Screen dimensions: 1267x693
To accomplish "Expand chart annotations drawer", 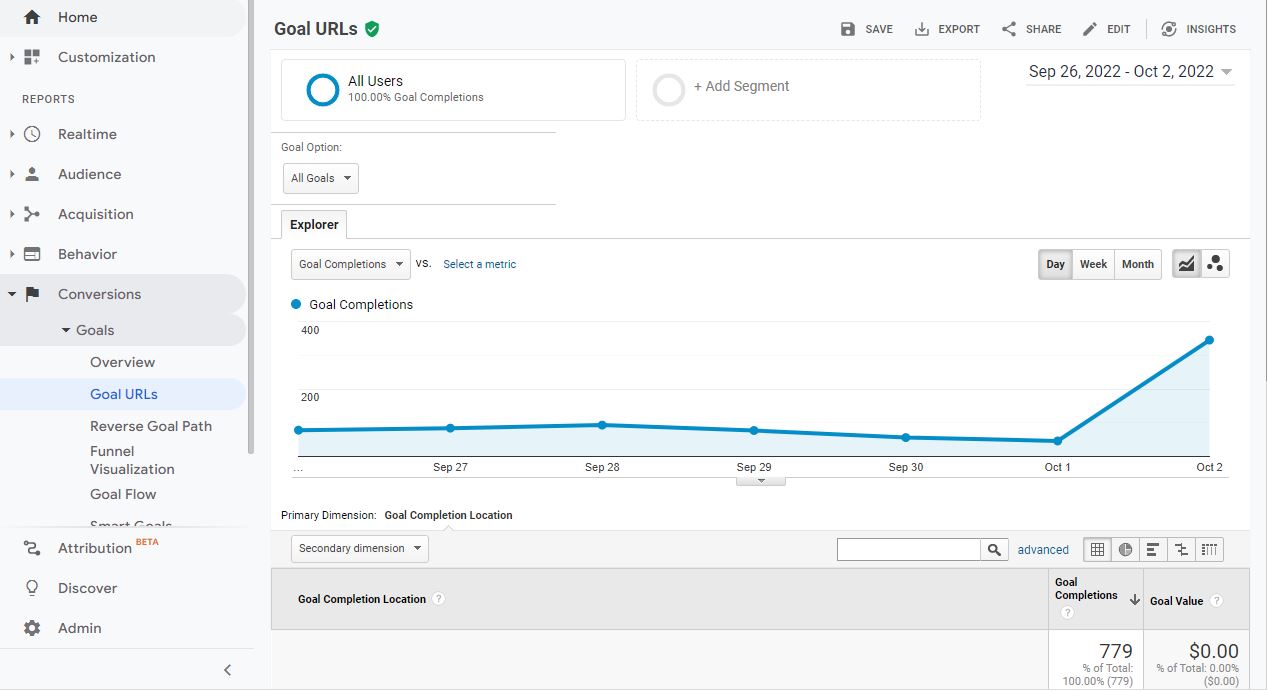I will tap(761, 480).
